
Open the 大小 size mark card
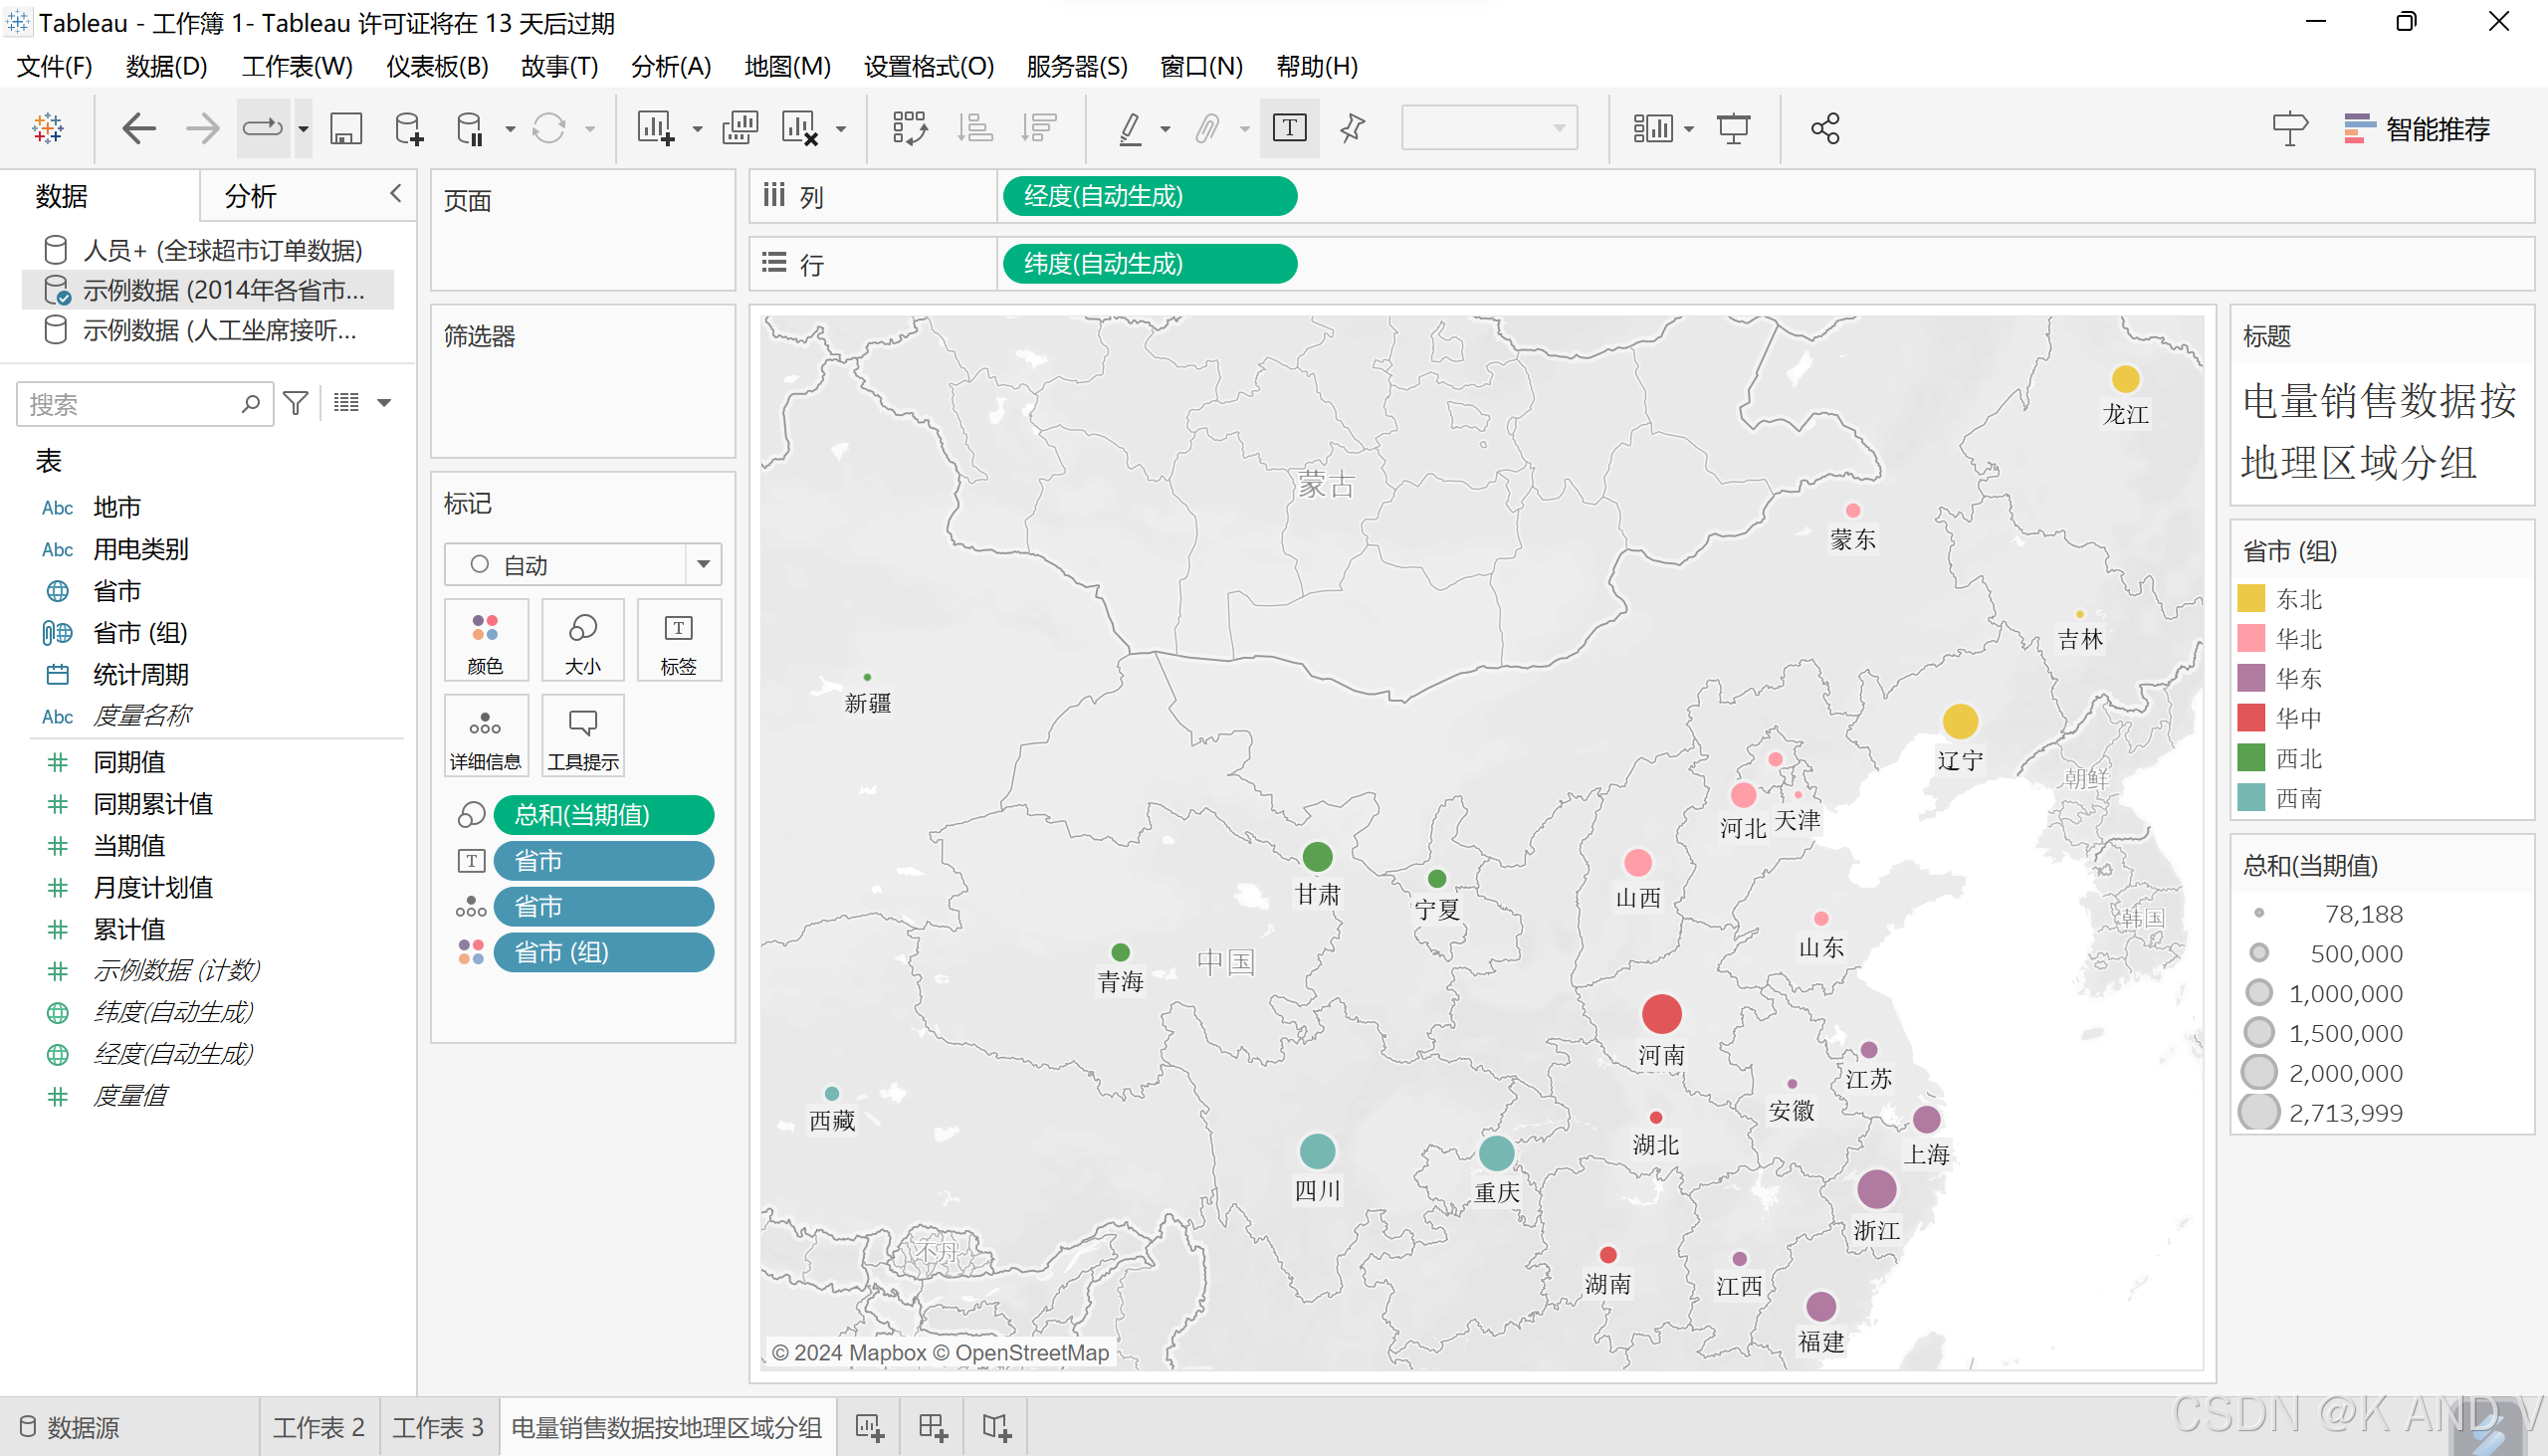pyautogui.click(x=582, y=641)
